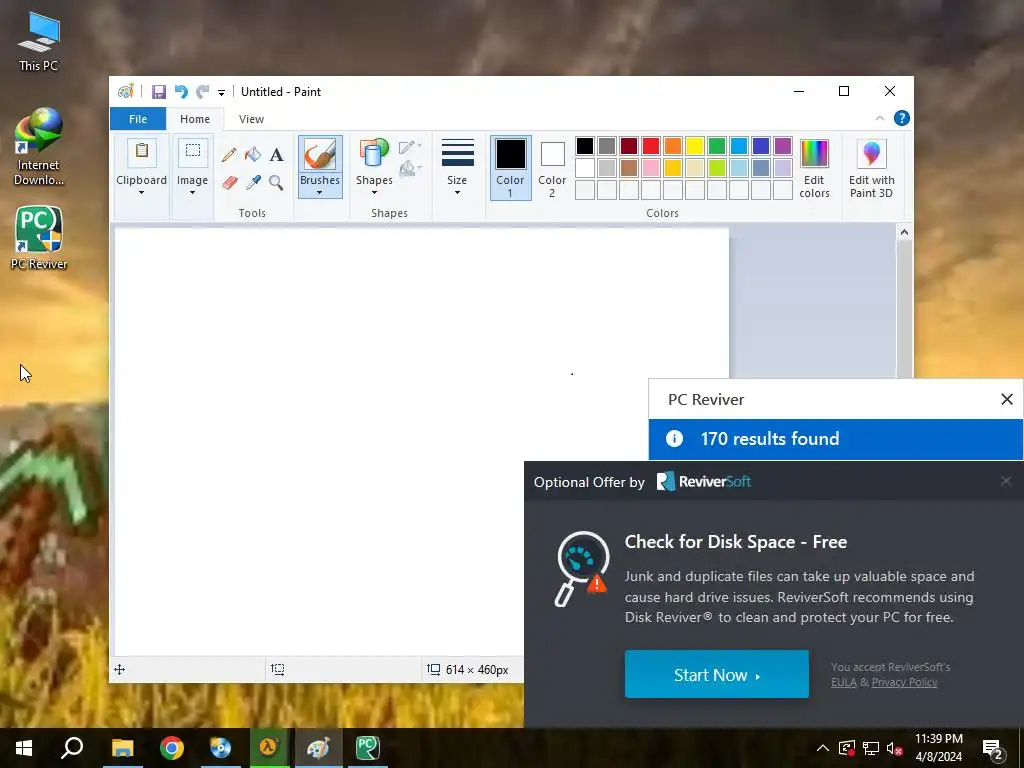Switch to the View tab
Screen dimensions: 1024x768
coord(251,119)
